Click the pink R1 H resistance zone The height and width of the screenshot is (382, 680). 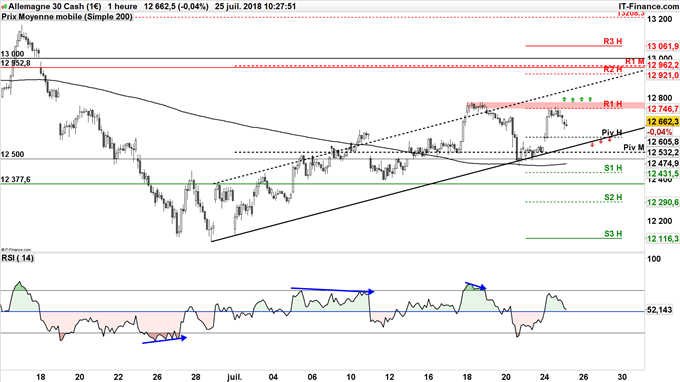[555, 105]
